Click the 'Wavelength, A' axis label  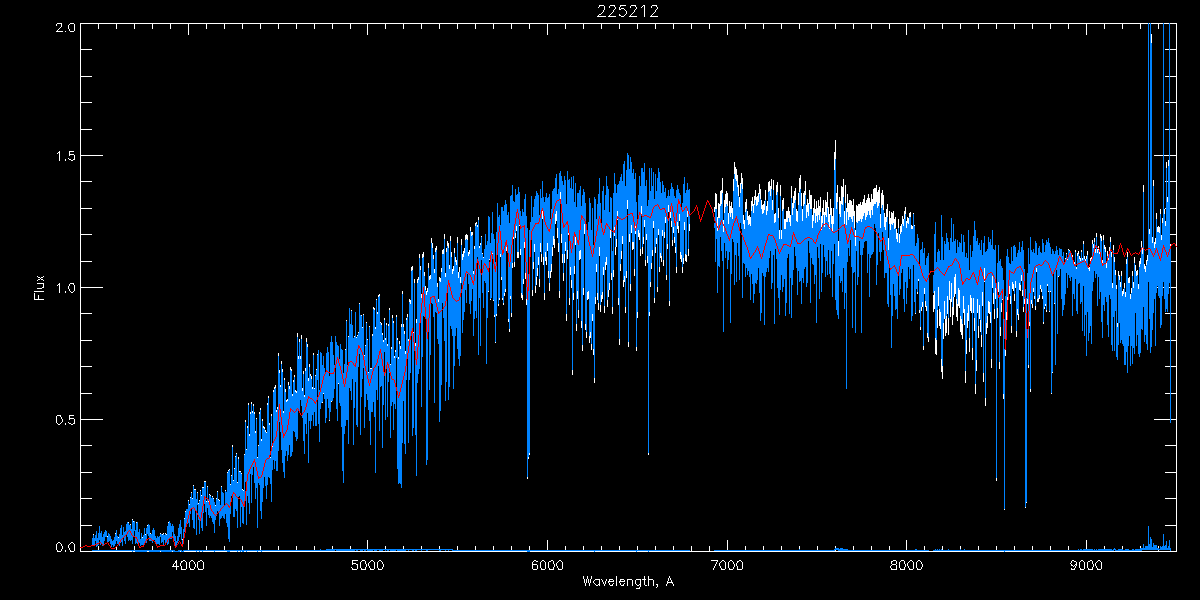[627, 581]
